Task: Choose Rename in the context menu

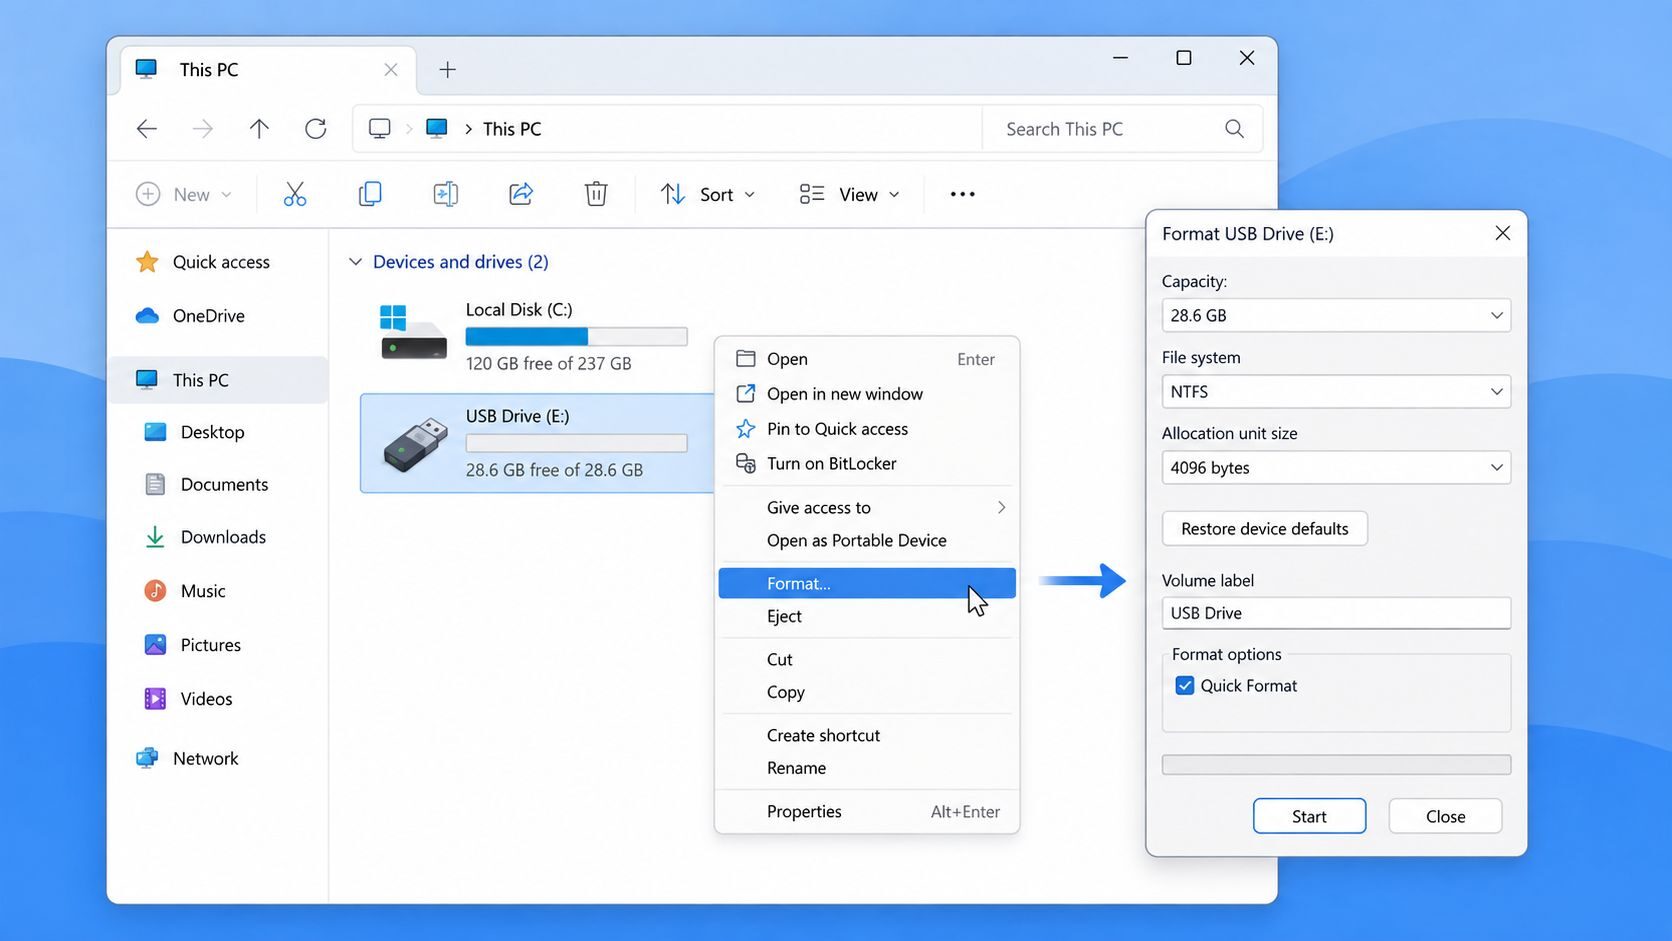Action: tap(867, 769)
